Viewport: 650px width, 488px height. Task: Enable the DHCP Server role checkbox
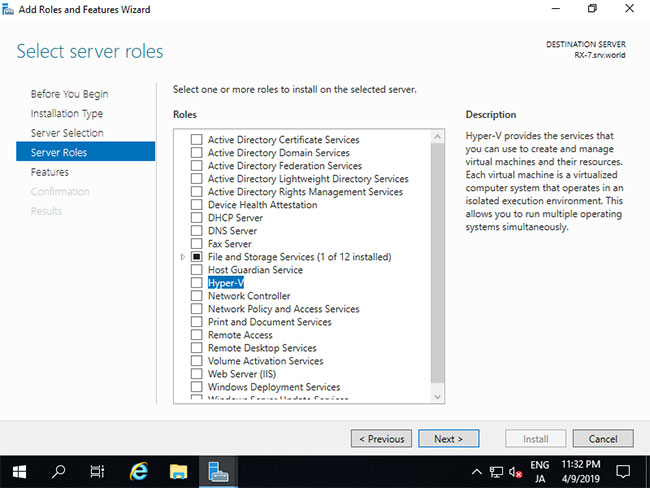(x=196, y=218)
